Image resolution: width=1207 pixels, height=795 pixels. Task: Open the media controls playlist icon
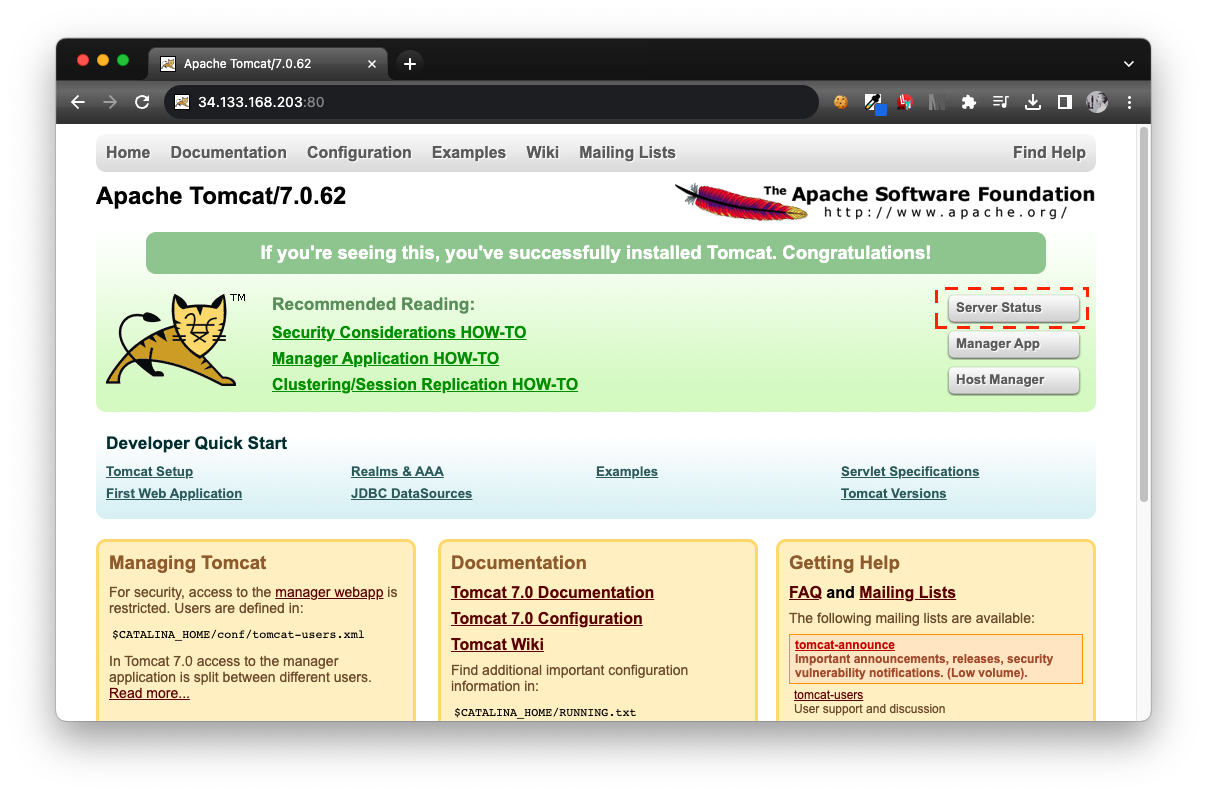[1001, 102]
